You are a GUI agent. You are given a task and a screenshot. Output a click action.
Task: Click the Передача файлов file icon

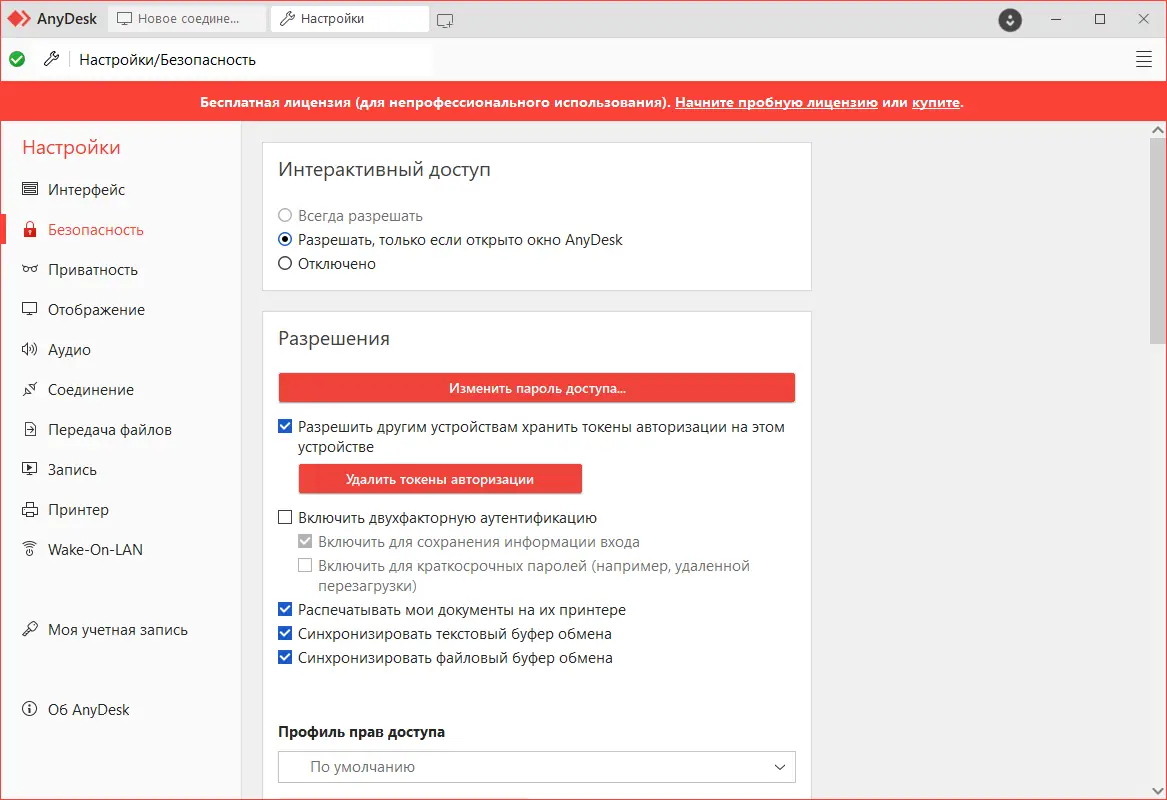pyautogui.click(x=27, y=429)
